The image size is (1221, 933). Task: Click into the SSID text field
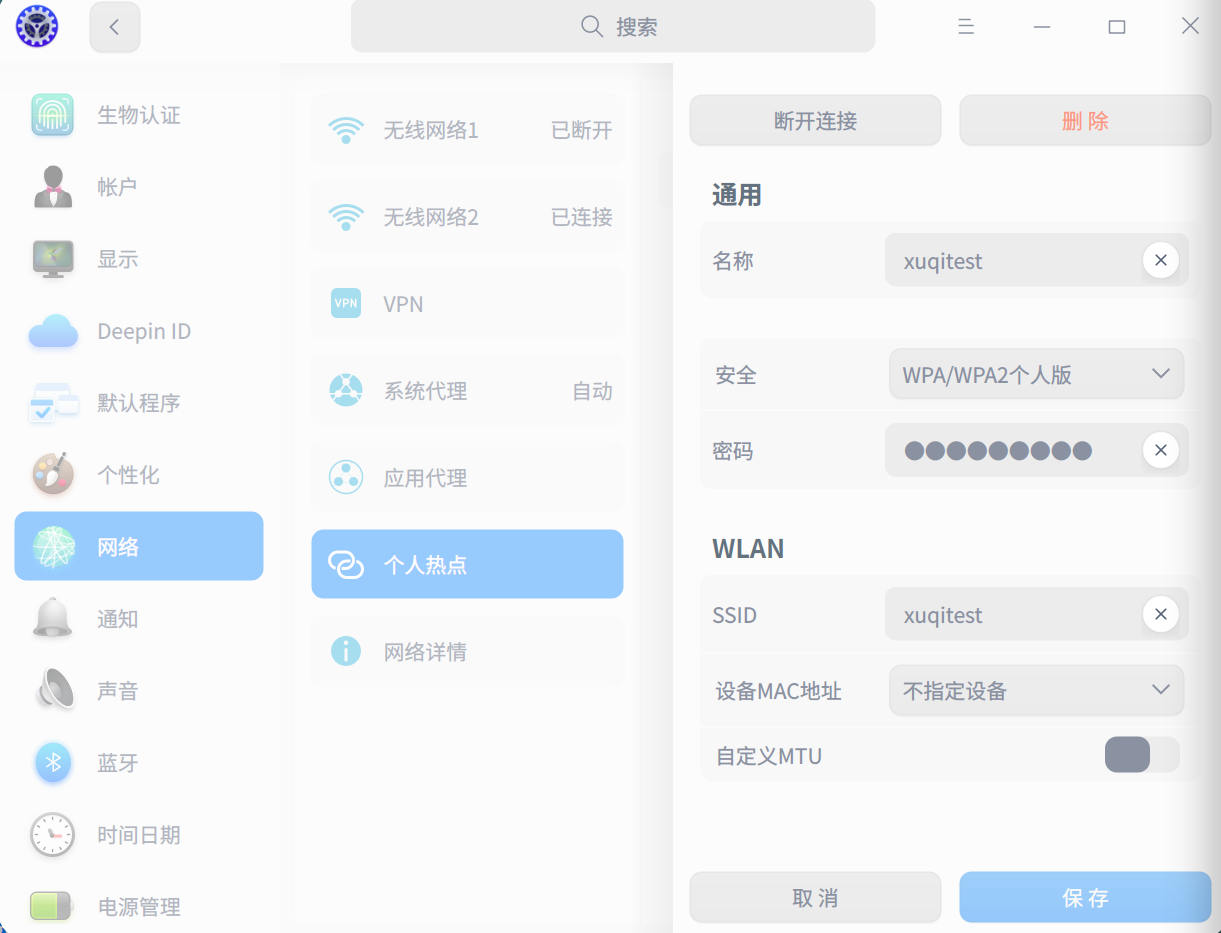1036,614
